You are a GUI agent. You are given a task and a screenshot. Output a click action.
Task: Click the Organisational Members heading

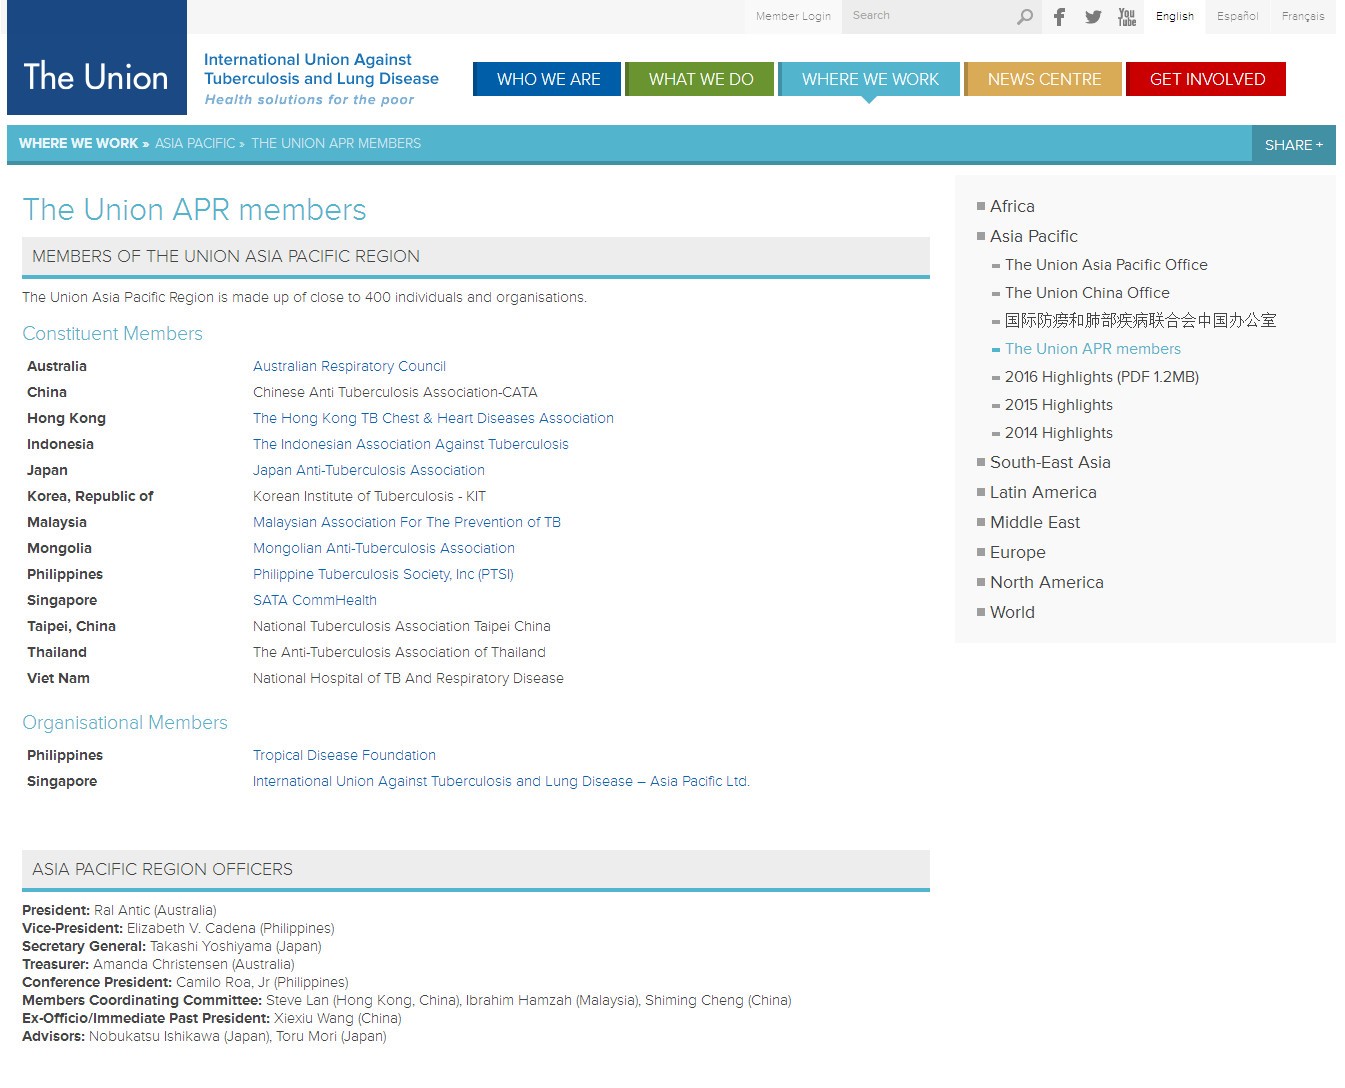click(125, 723)
